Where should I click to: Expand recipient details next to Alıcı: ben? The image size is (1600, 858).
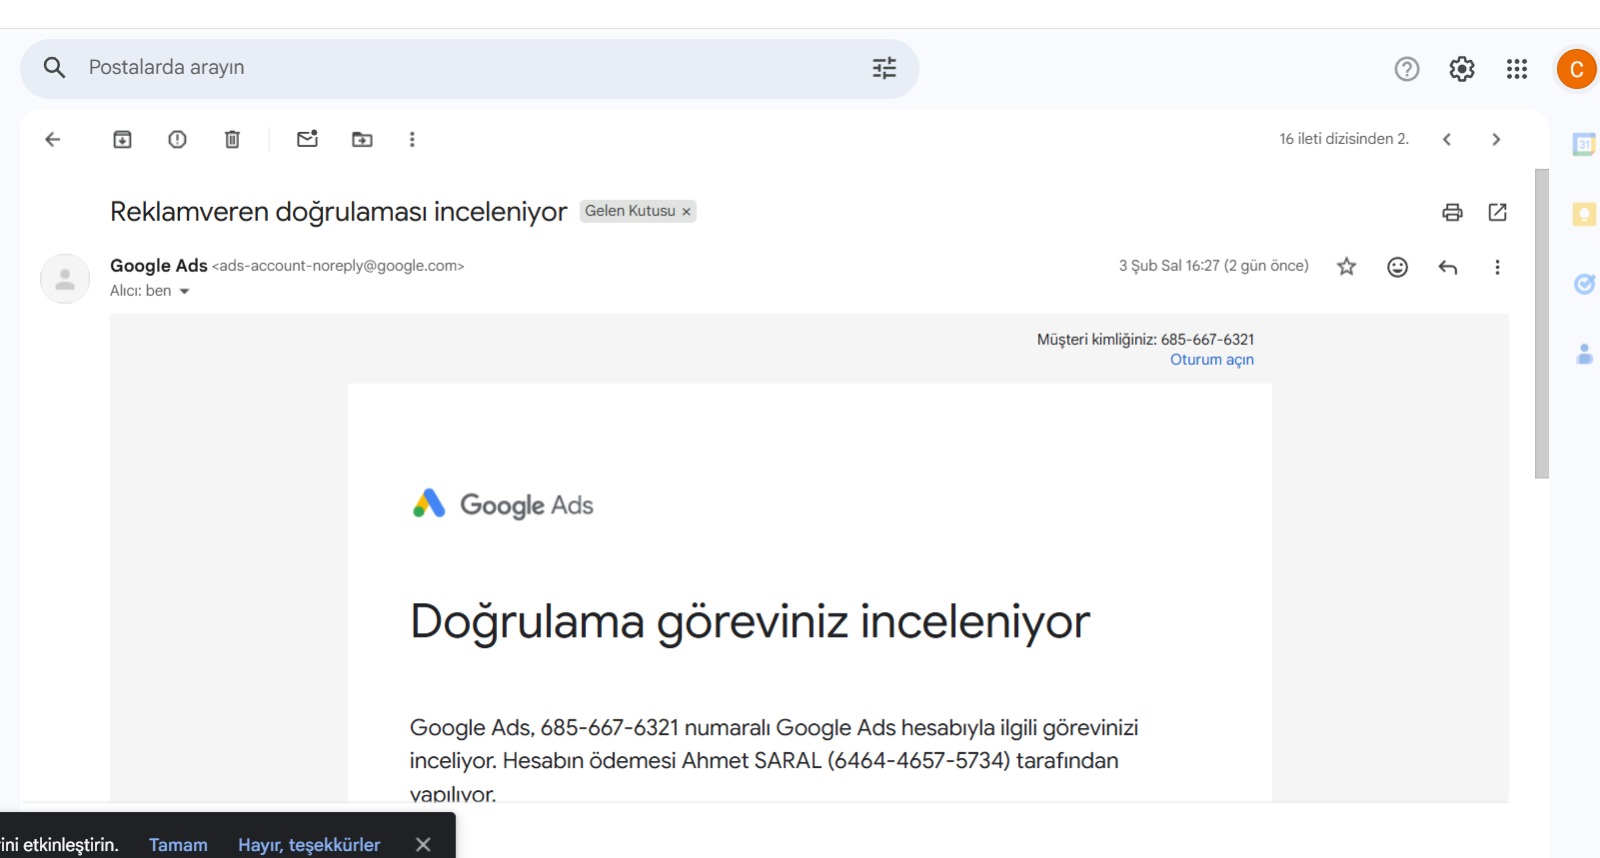(x=184, y=291)
